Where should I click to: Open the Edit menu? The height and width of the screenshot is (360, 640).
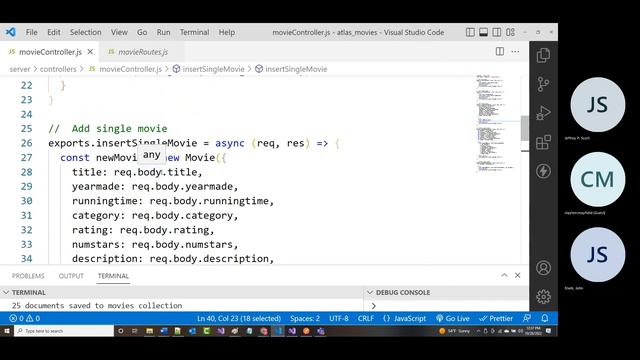coord(53,32)
